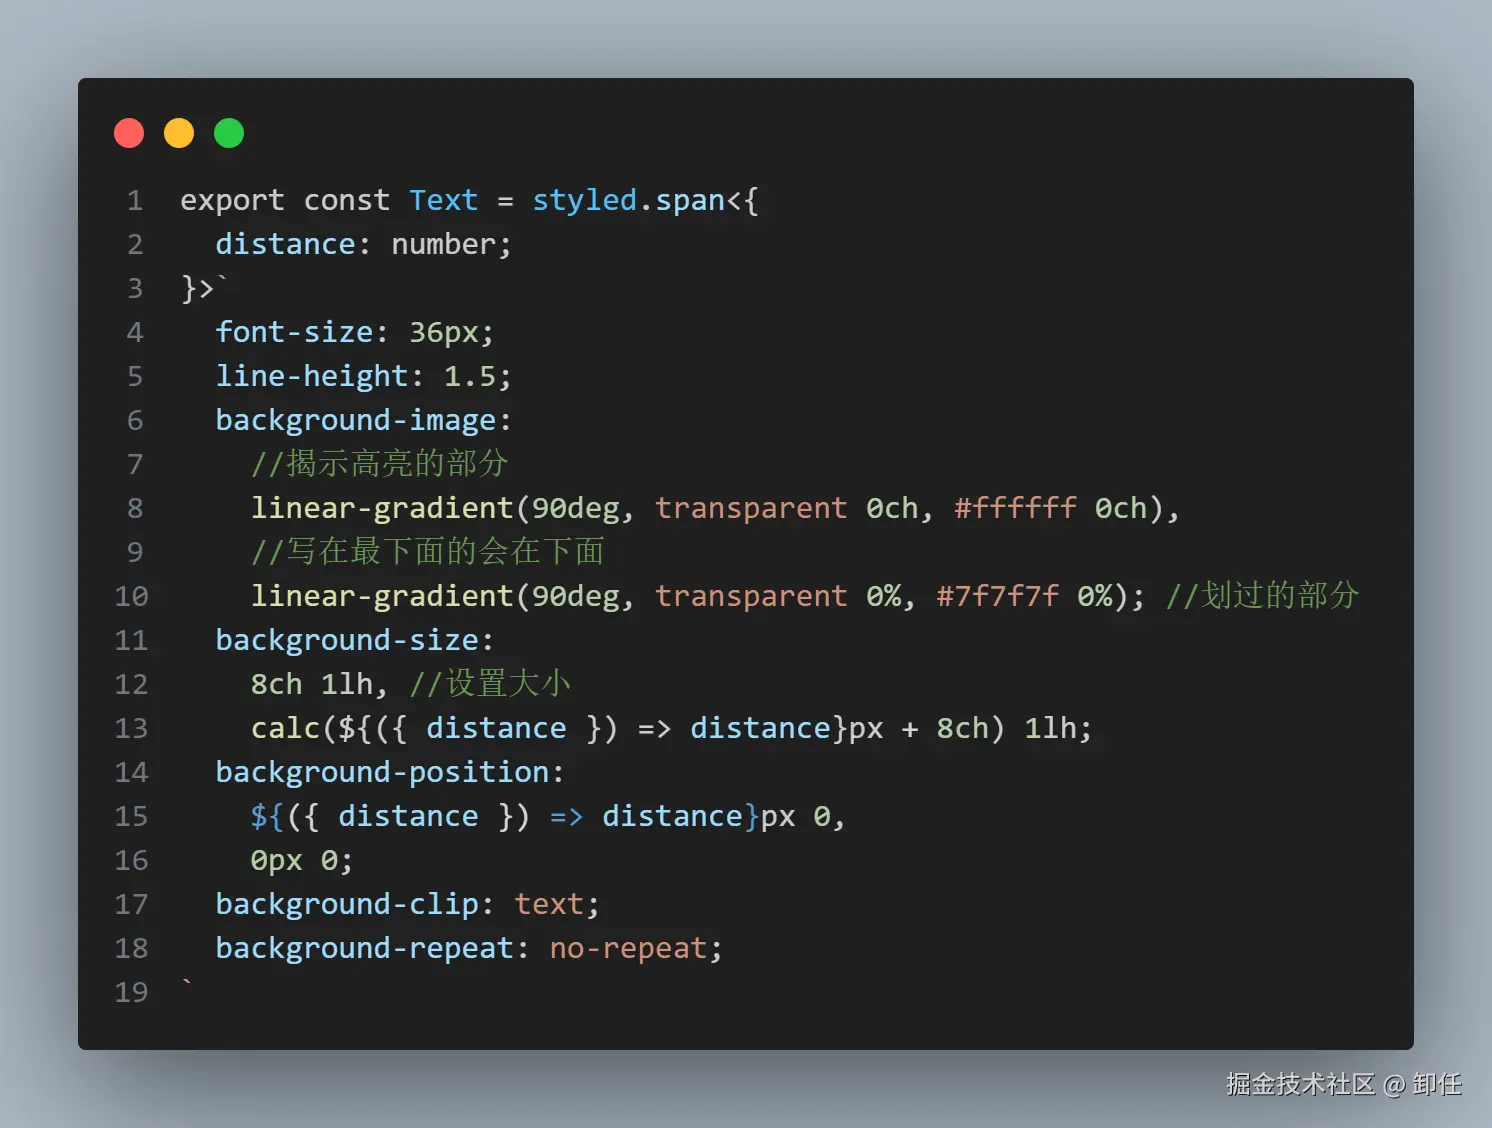The height and width of the screenshot is (1128, 1492).
Task: Select the comment 揭示高亮的部分
Action: [x=380, y=463]
